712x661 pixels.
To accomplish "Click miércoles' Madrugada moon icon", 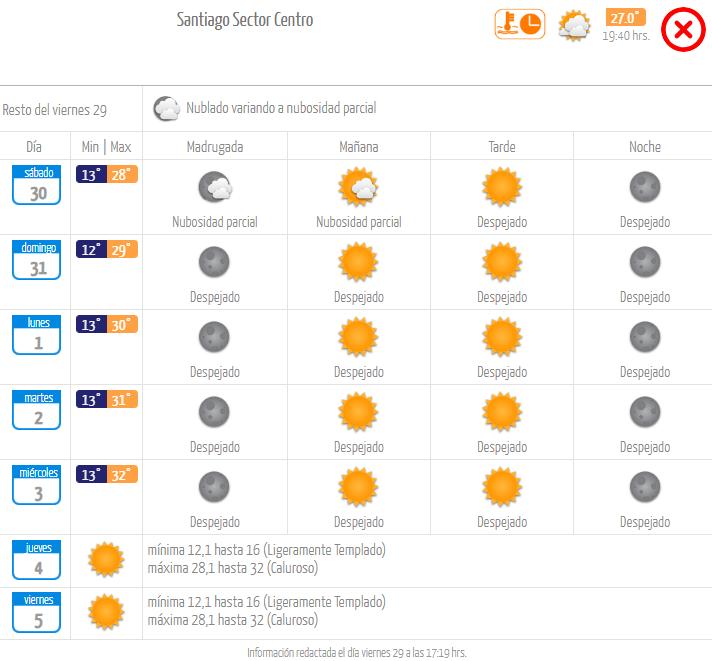I will (215, 486).
